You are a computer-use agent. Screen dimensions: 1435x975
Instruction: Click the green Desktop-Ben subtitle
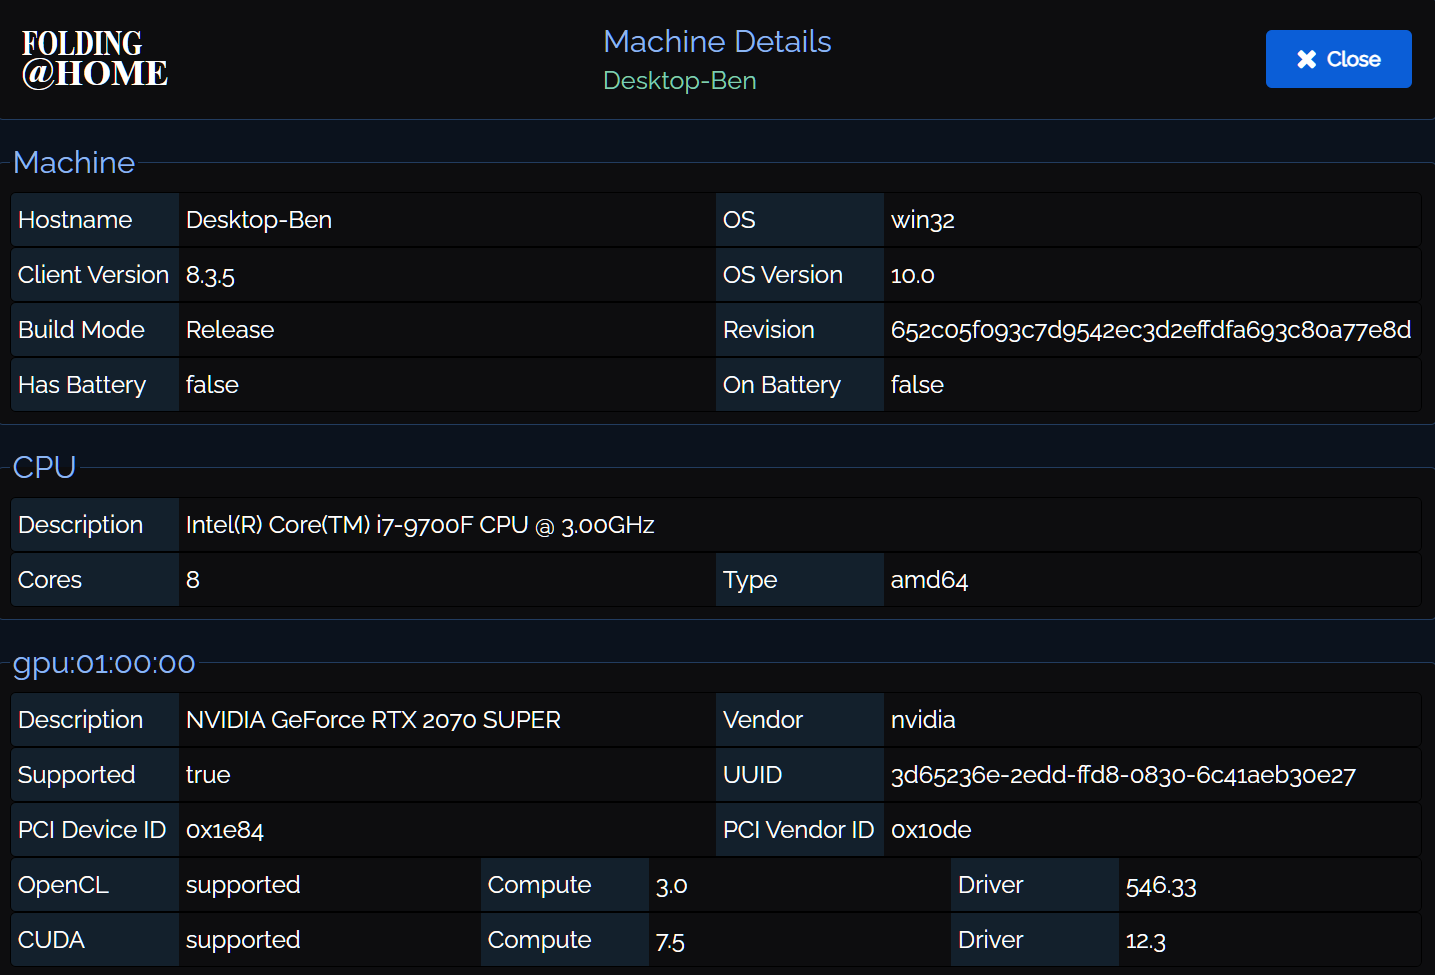(680, 81)
